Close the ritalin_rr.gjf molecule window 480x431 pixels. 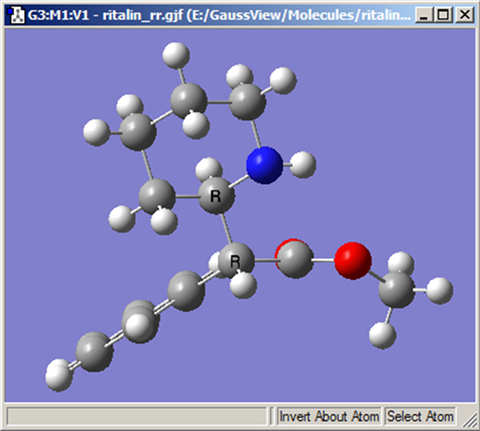(x=464, y=15)
